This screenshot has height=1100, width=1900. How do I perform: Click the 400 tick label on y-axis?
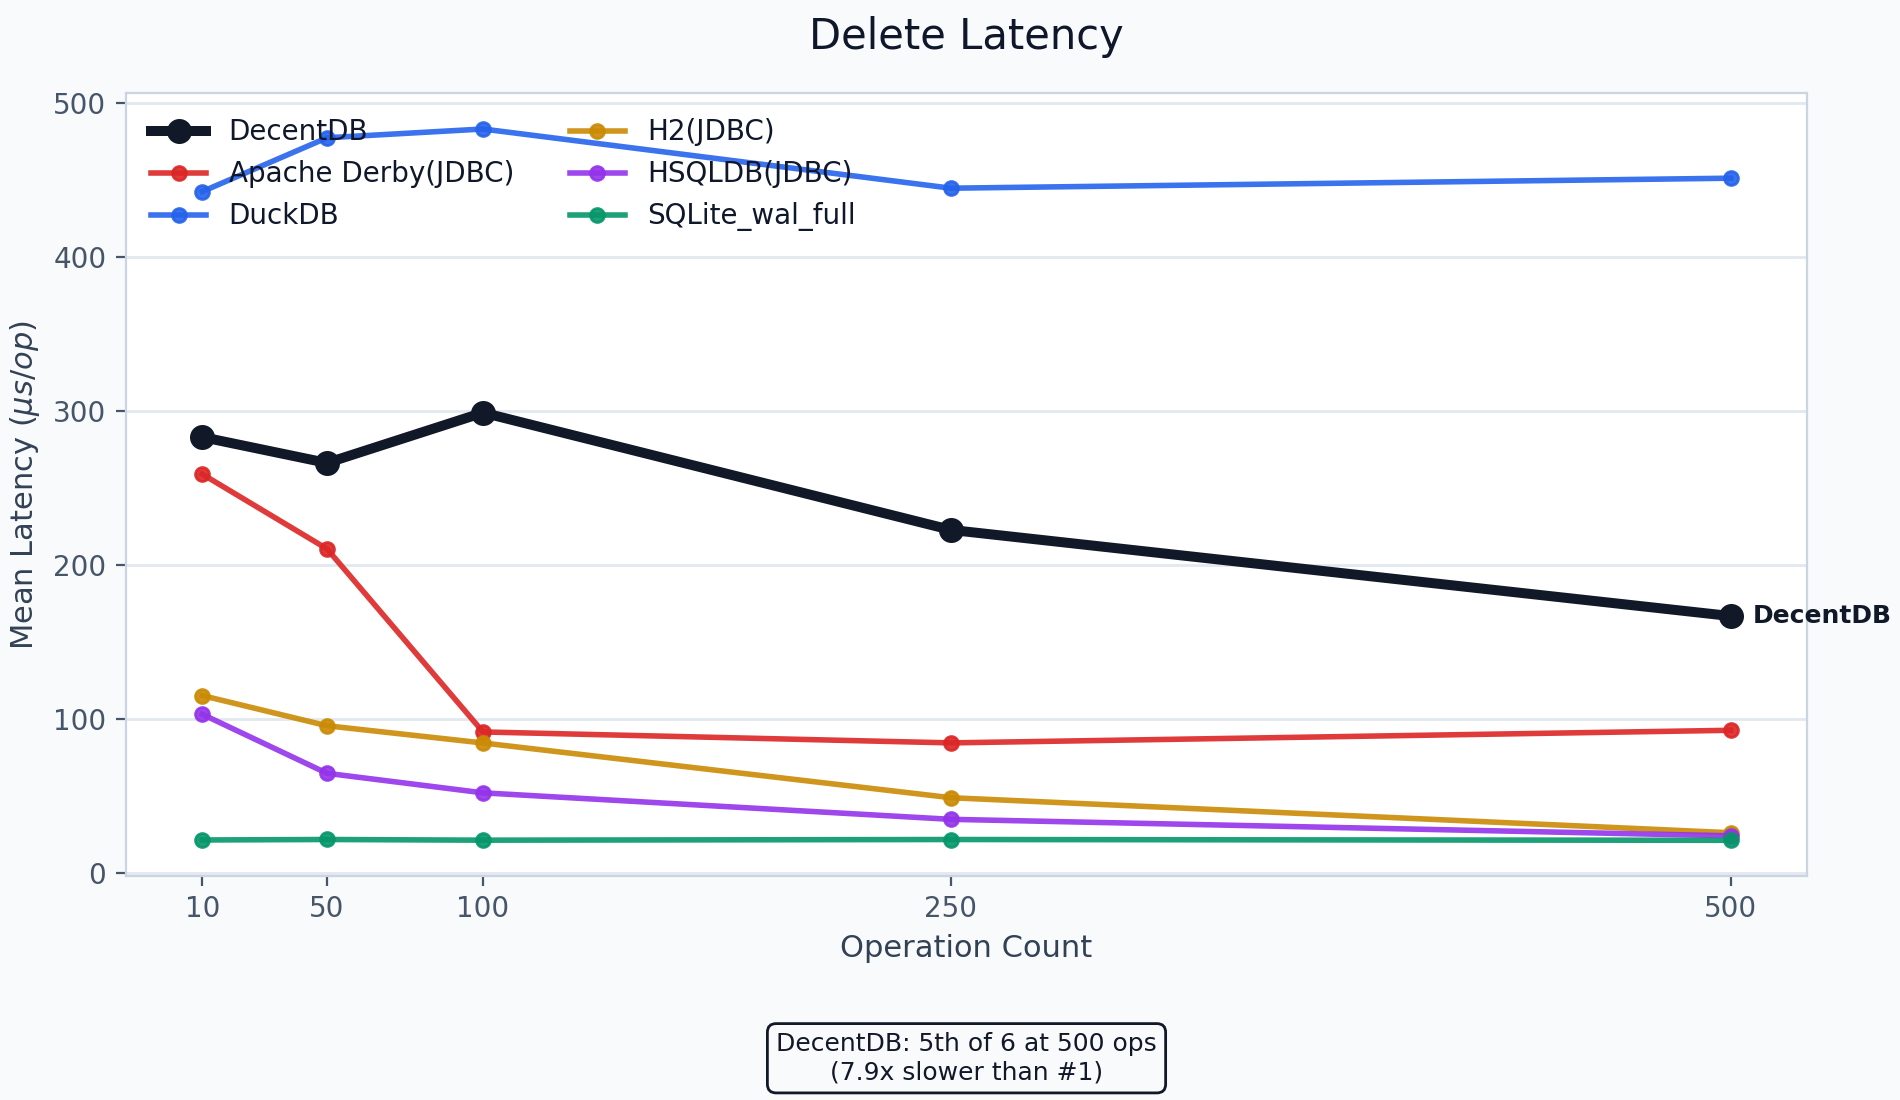click(x=82, y=258)
